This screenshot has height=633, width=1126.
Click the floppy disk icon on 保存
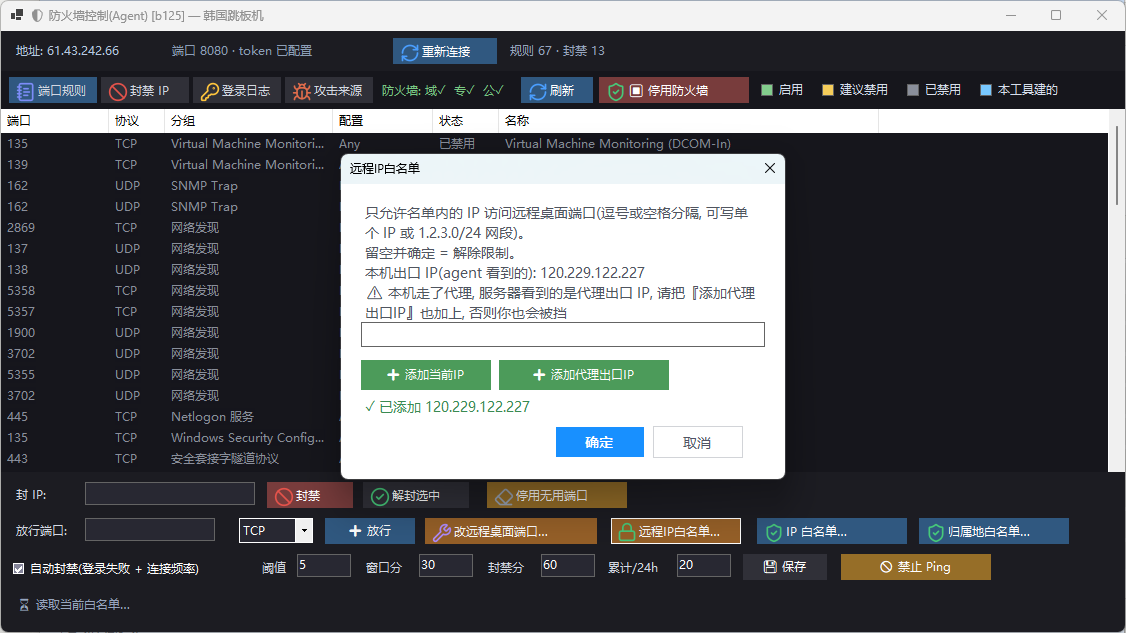coord(770,567)
